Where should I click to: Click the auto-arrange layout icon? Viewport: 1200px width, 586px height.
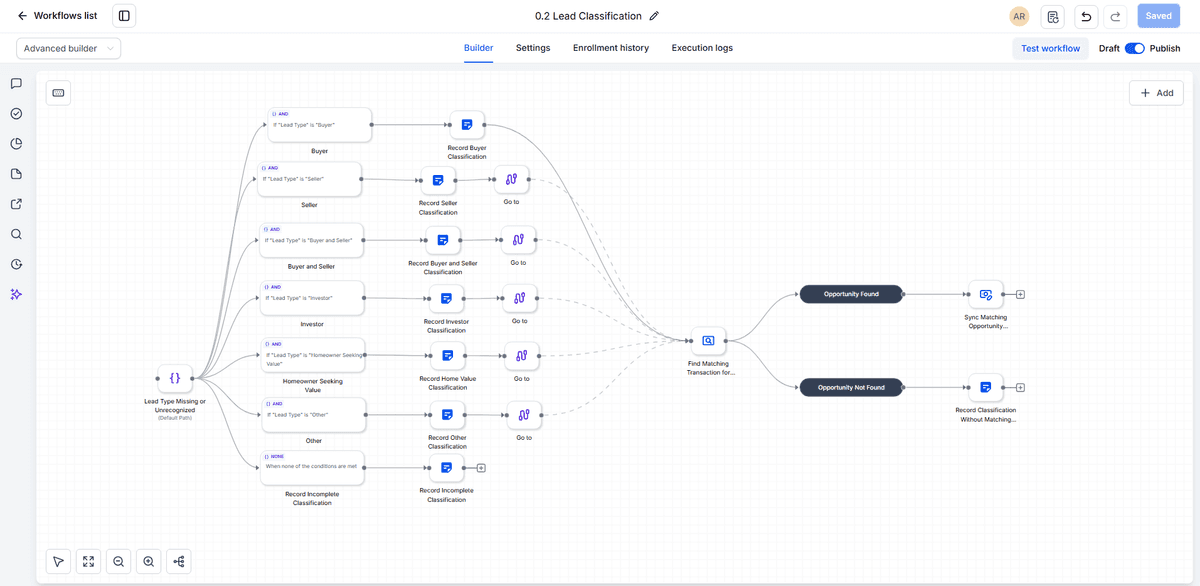179,562
